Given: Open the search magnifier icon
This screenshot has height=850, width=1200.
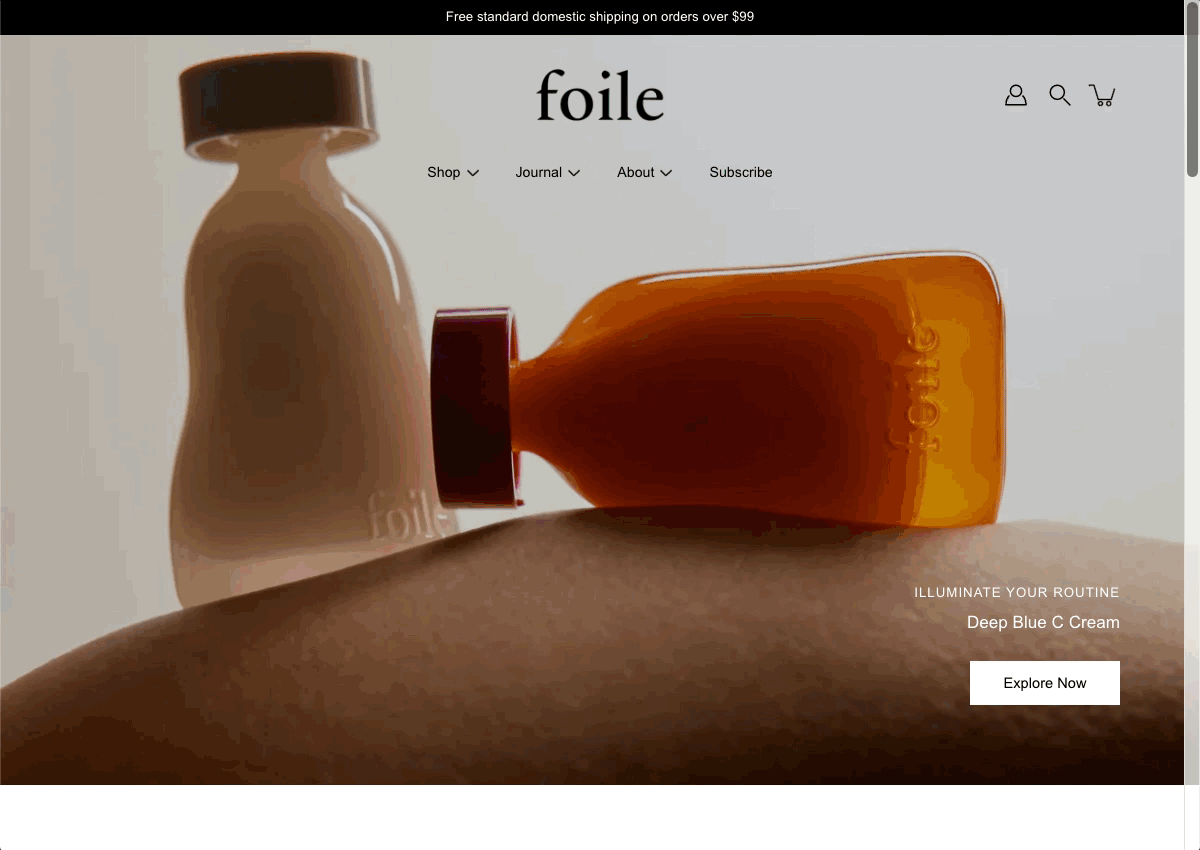Looking at the screenshot, I should pyautogui.click(x=1060, y=95).
